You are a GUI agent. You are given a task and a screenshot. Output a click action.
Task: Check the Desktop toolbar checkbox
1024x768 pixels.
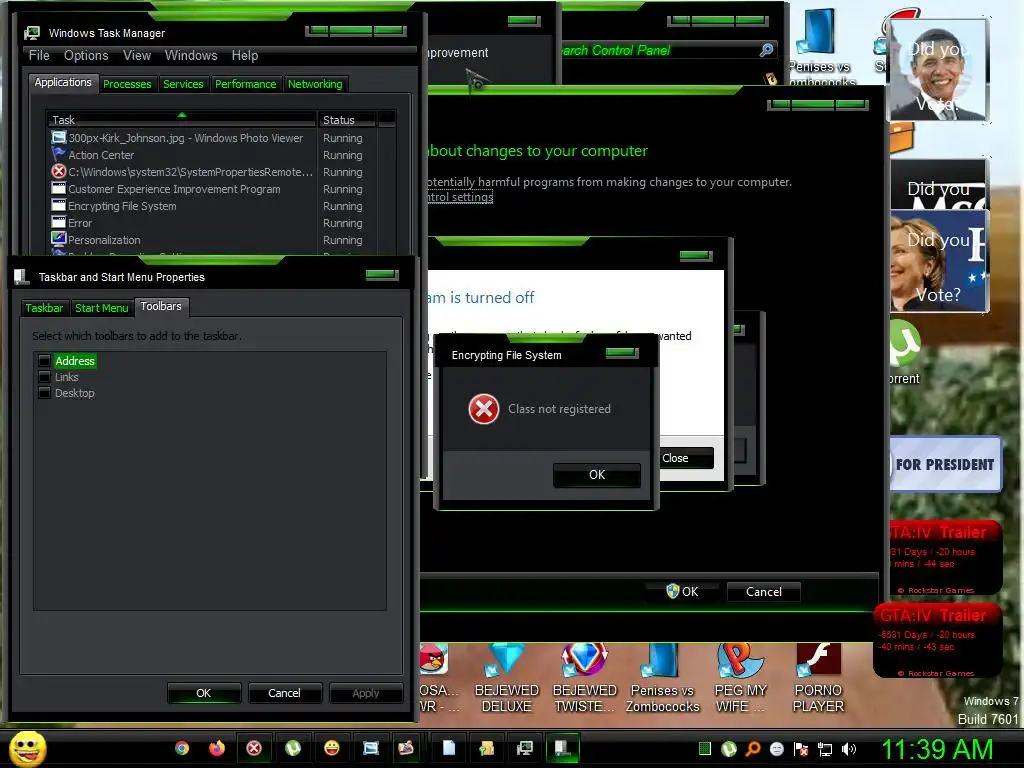click(x=44, y=392)
